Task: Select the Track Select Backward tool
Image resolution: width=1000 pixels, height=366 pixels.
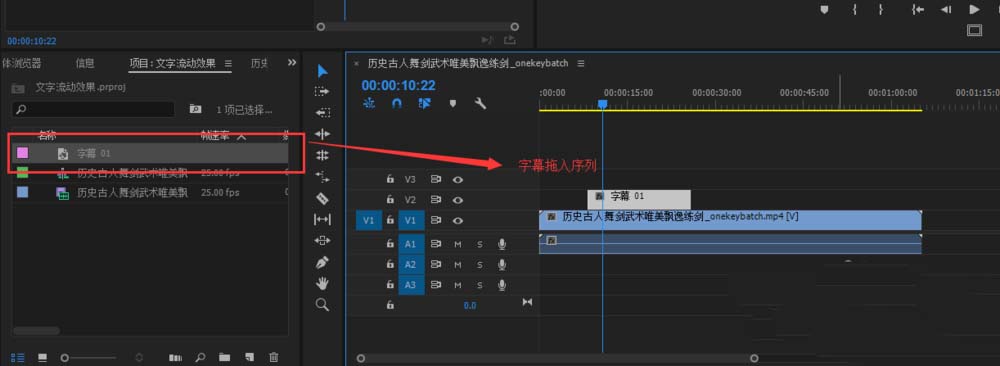Action: pos(322,113)
